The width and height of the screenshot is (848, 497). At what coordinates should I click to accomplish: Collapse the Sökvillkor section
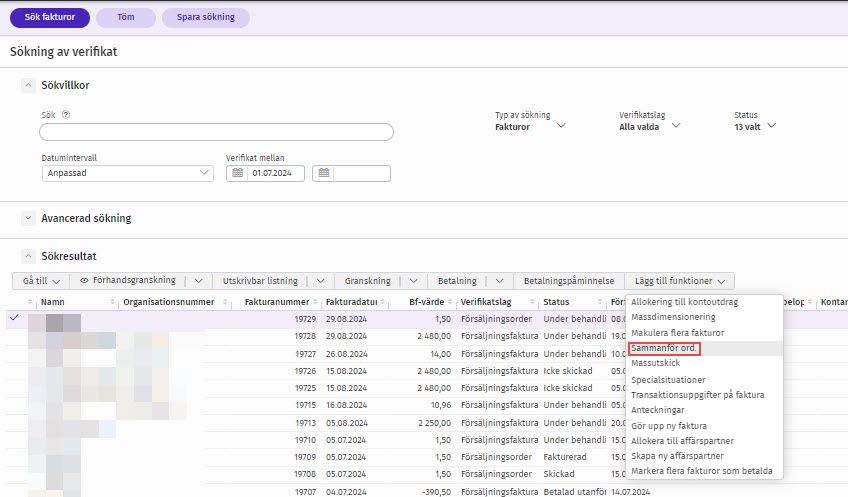pos(28,85)
